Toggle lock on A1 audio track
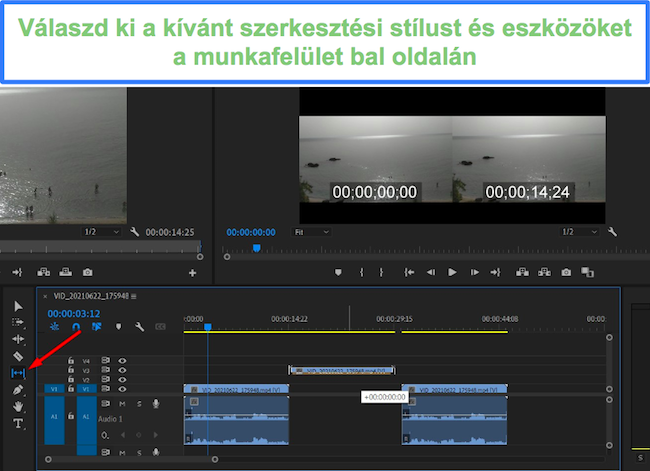Viewport: 650px width, 471px height. click(x=71, y=415)
